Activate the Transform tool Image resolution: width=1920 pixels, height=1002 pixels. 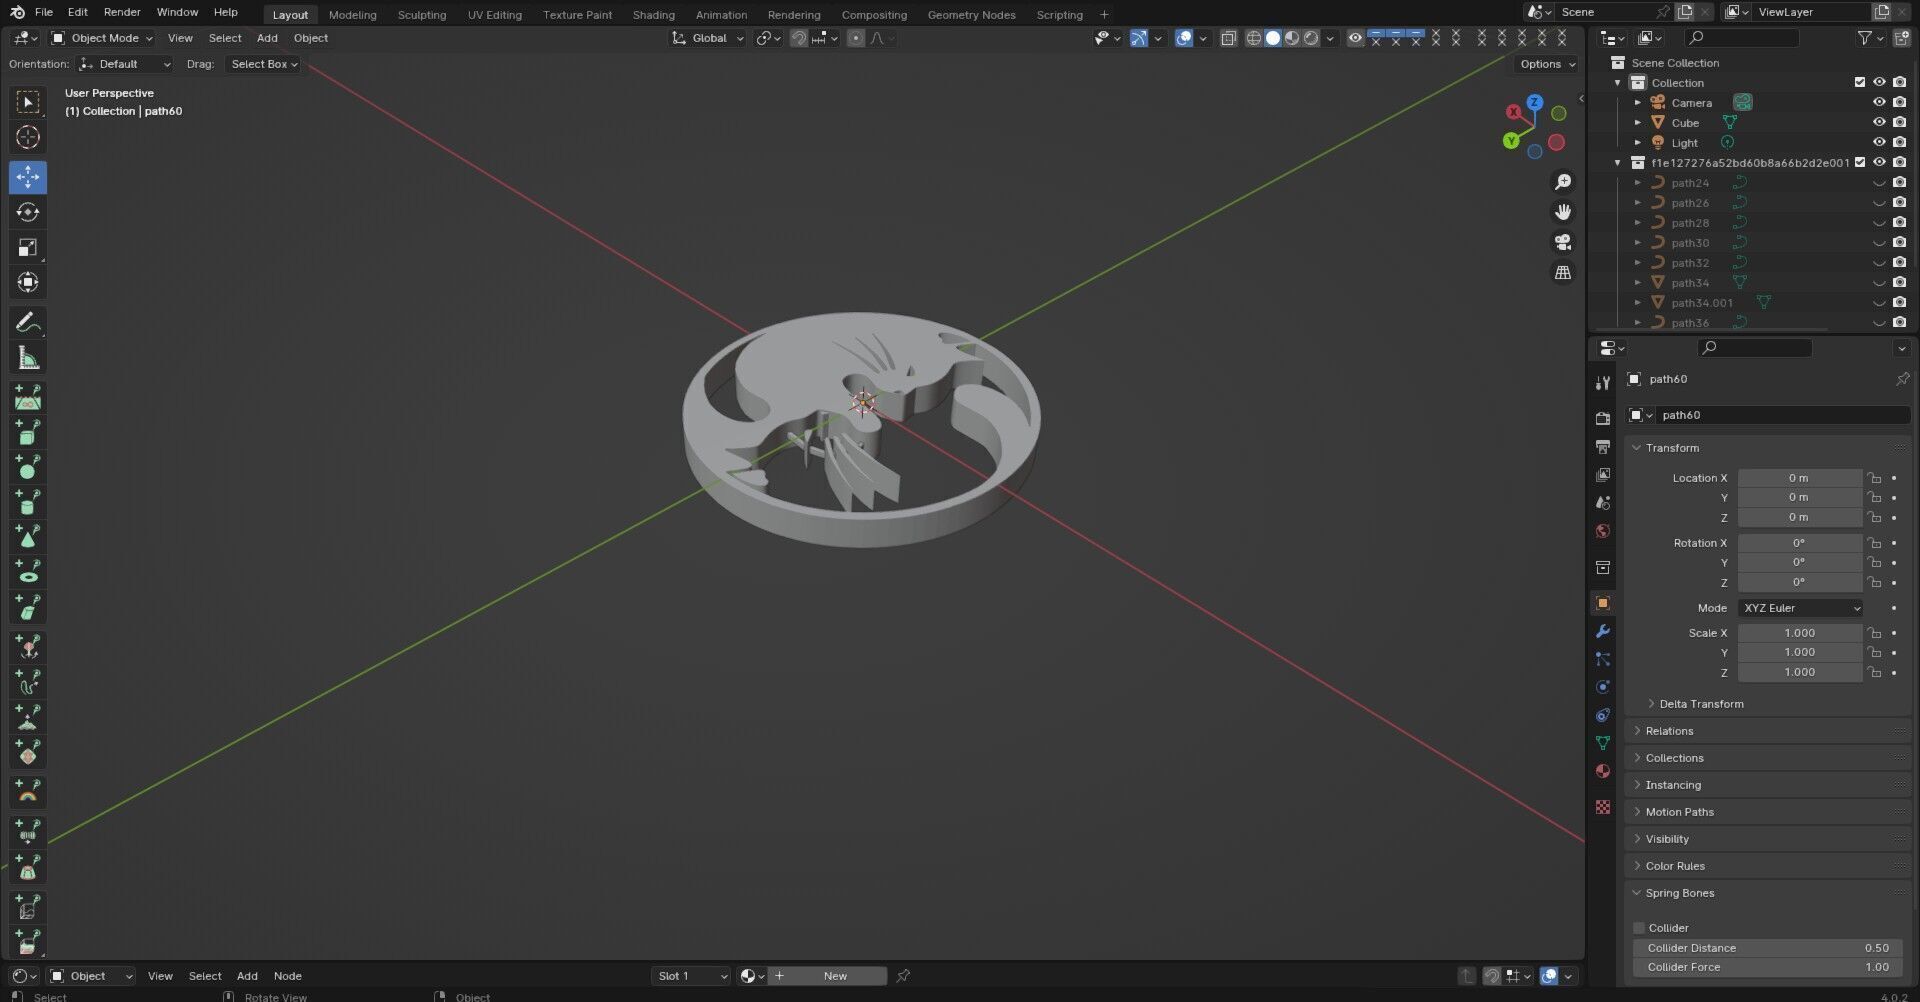coord(28,282)
